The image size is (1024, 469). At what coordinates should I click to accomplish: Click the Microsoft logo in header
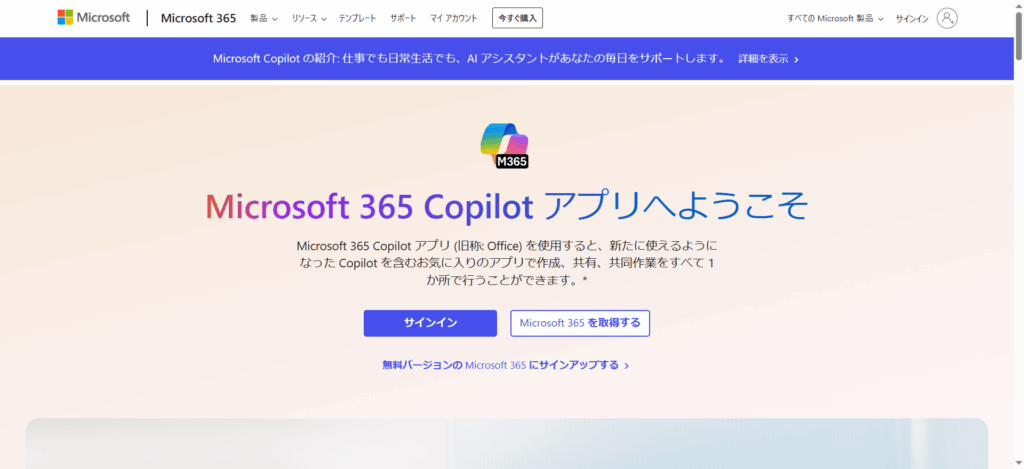coord(93,18)
